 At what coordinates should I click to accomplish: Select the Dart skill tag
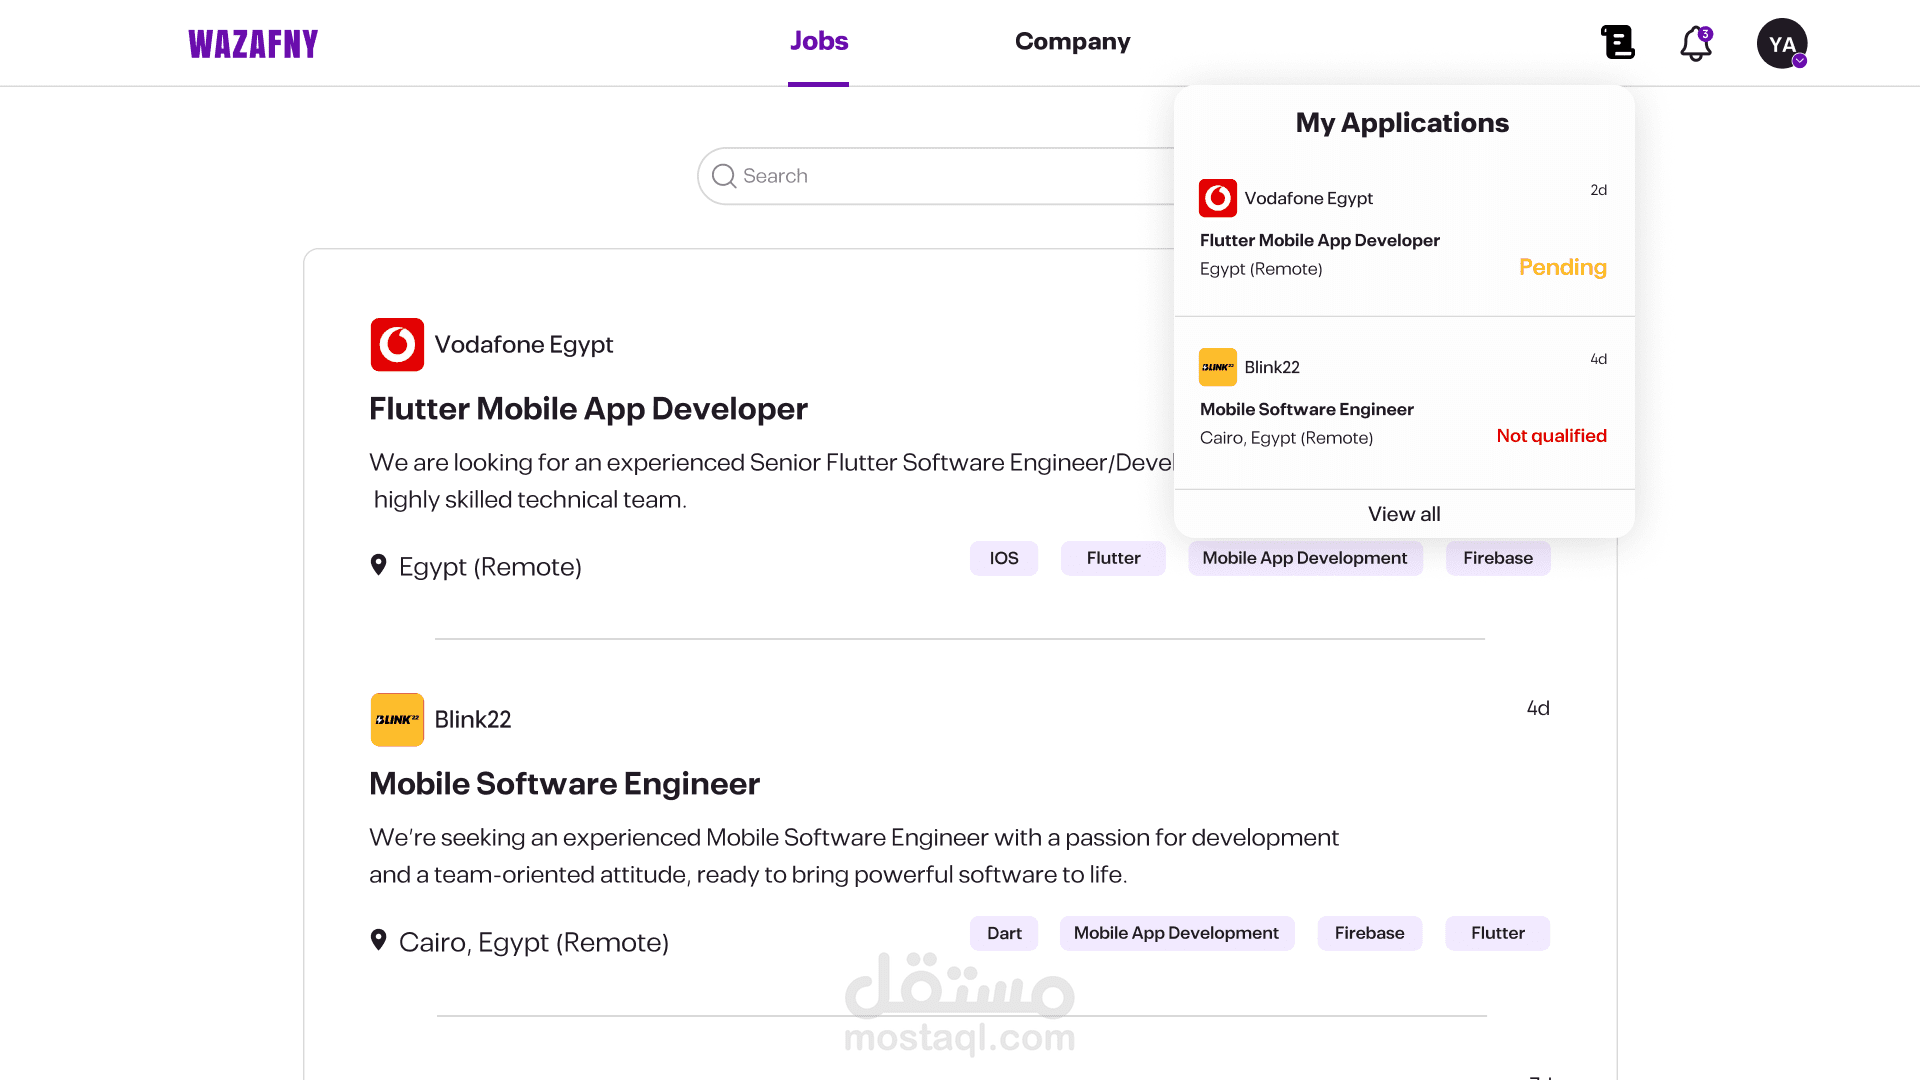(1003, 933)
